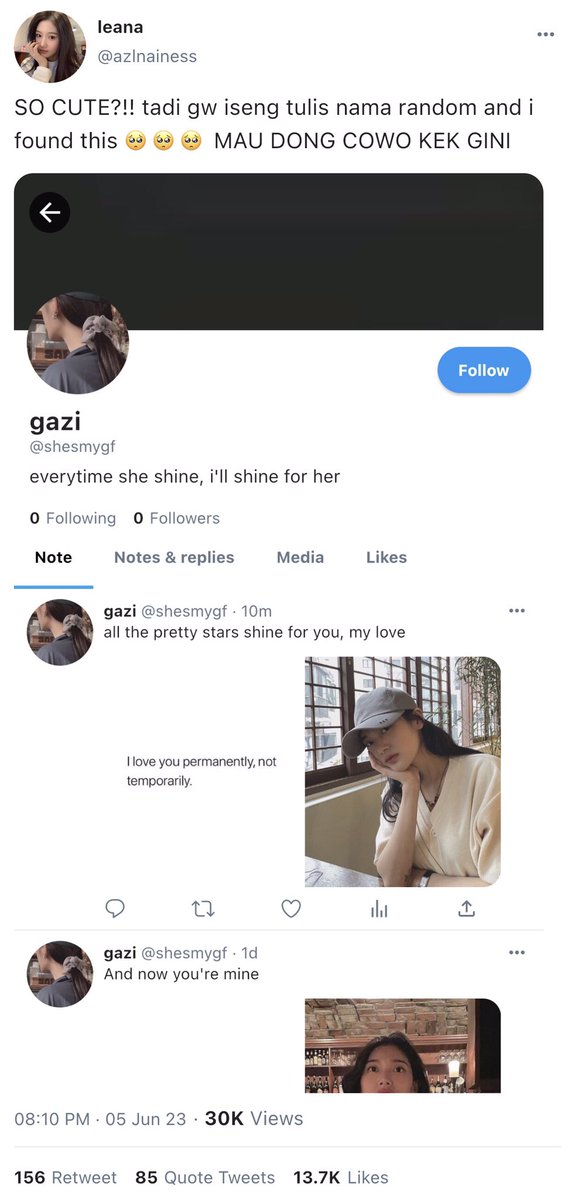
Task: Open the Media tab
Action: coord(300,558)
